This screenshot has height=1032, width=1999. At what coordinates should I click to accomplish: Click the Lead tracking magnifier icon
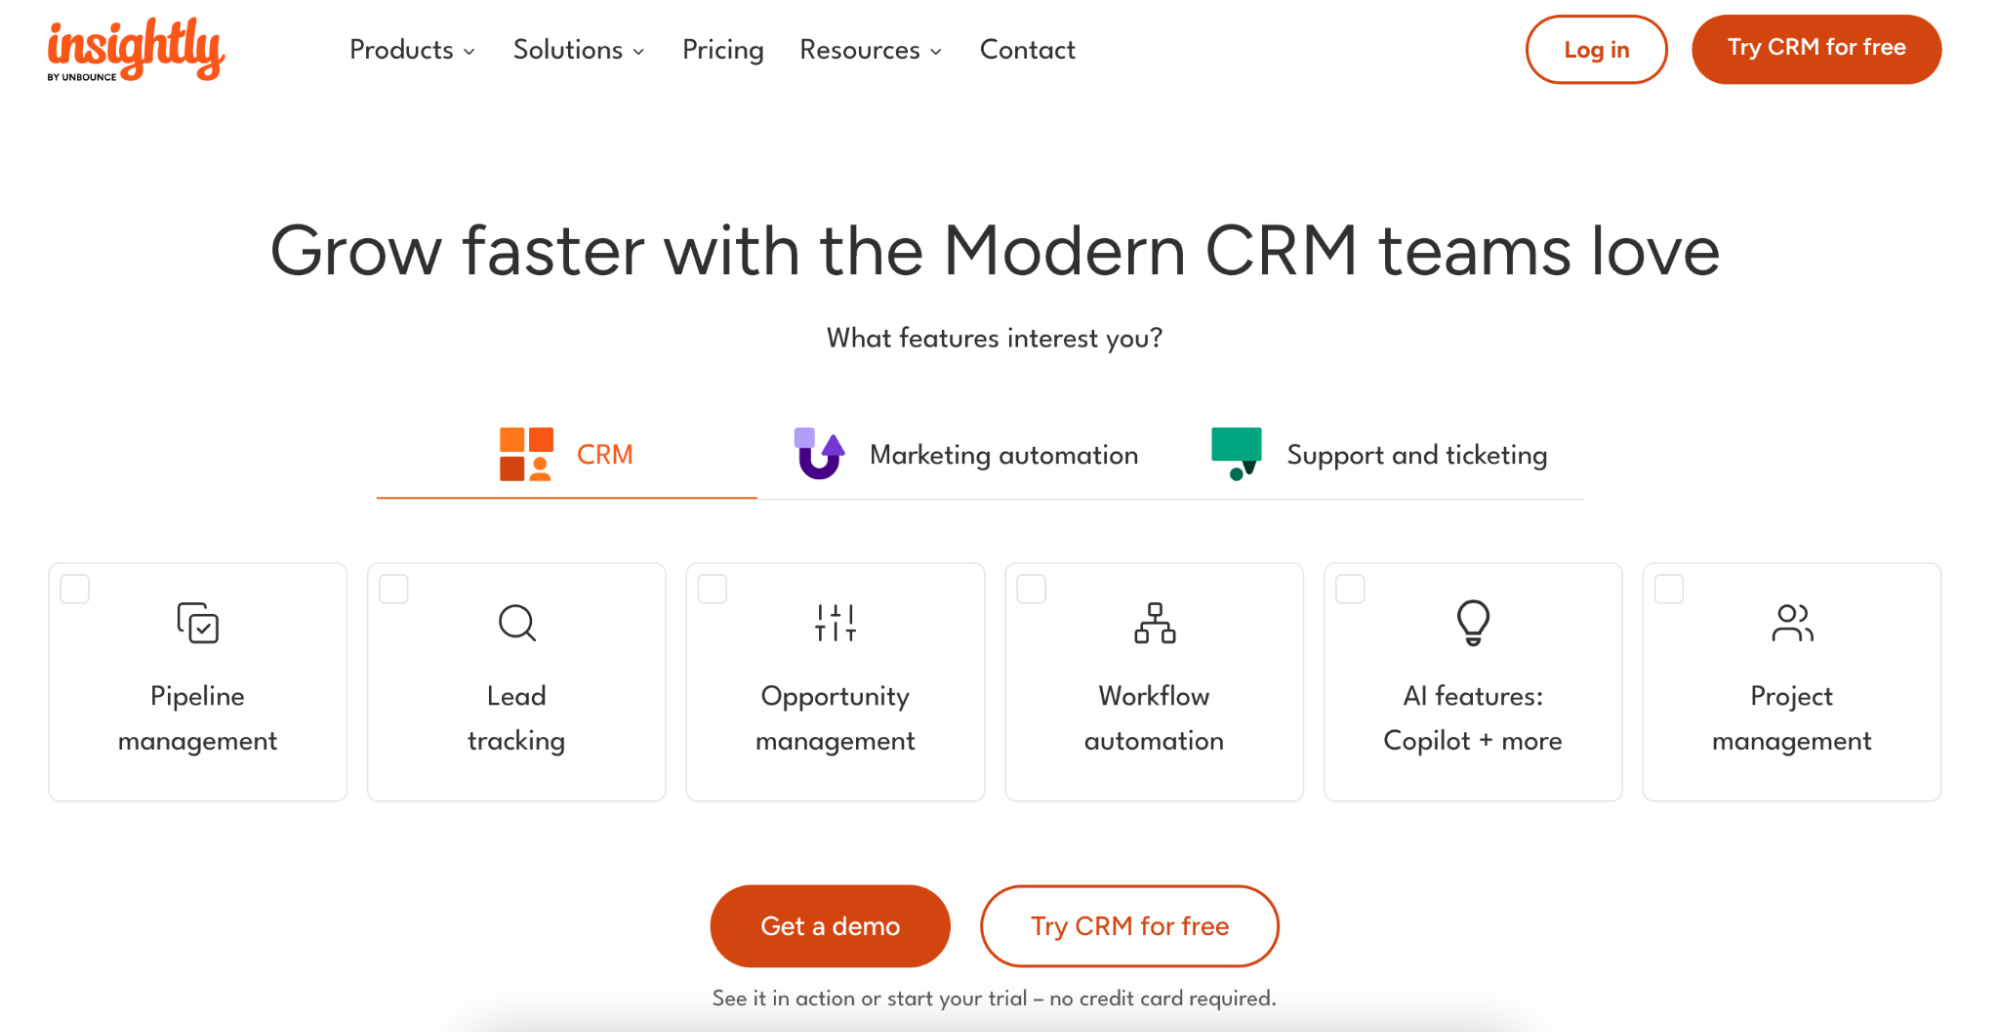516,623
